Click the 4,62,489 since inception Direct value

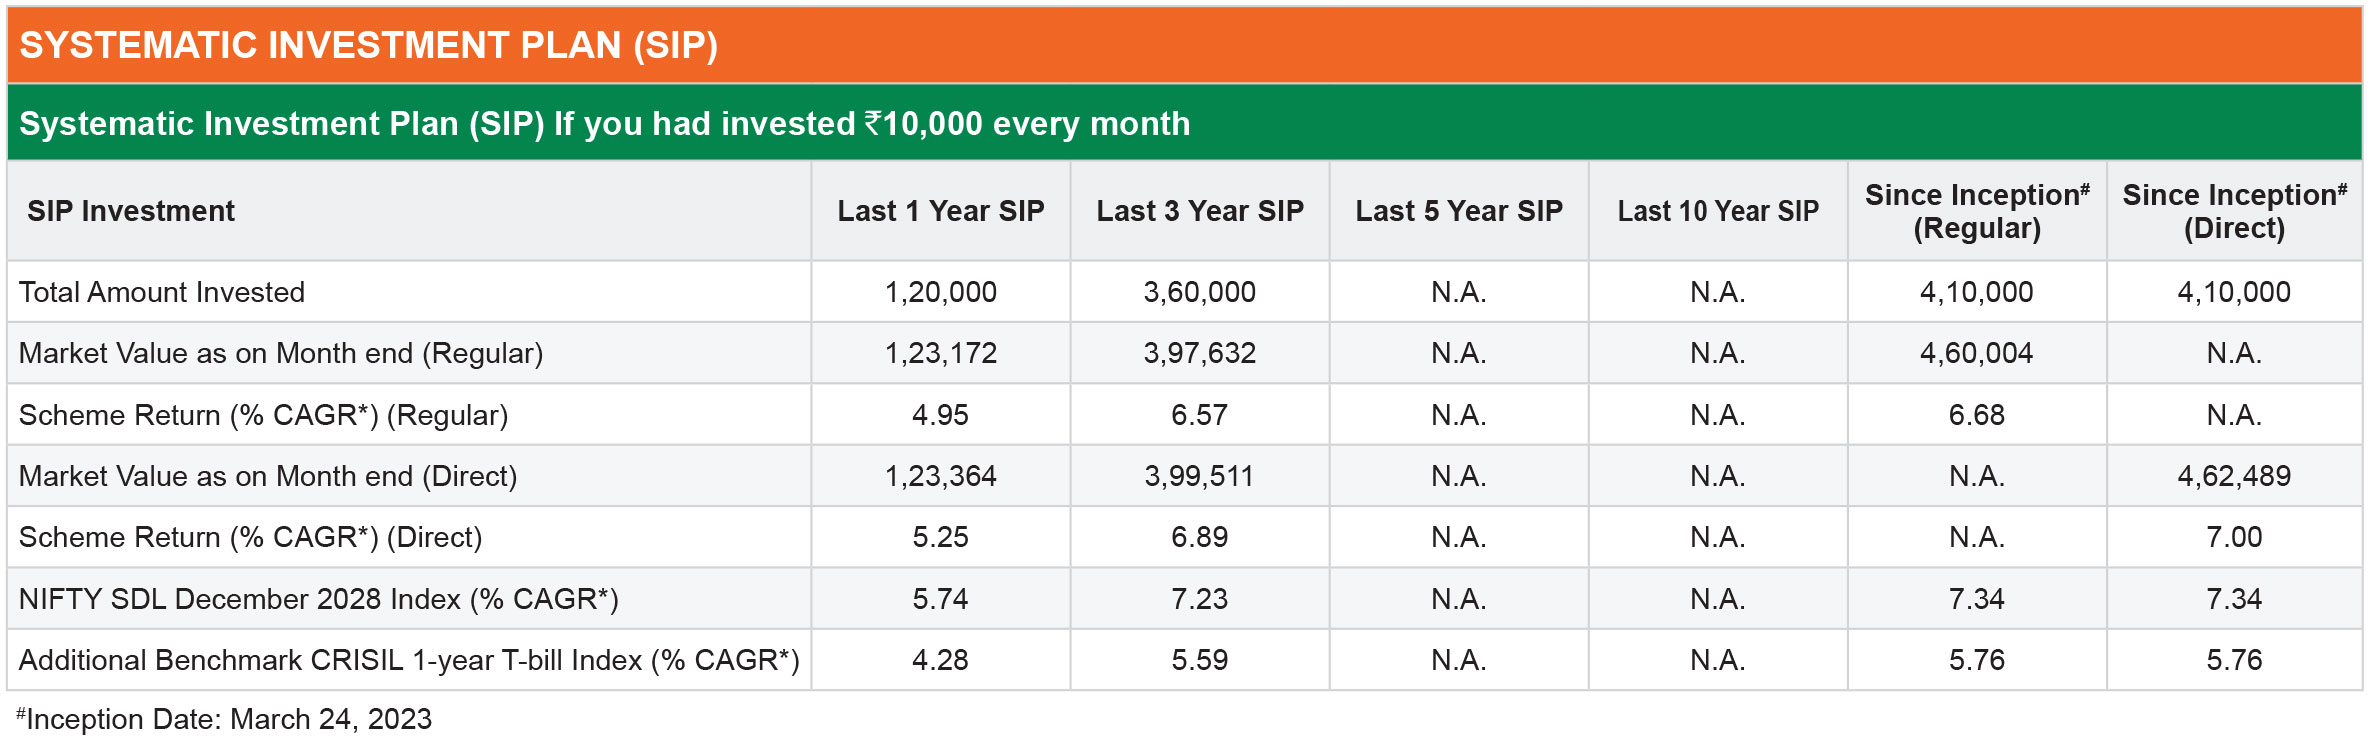[2235, 476]
